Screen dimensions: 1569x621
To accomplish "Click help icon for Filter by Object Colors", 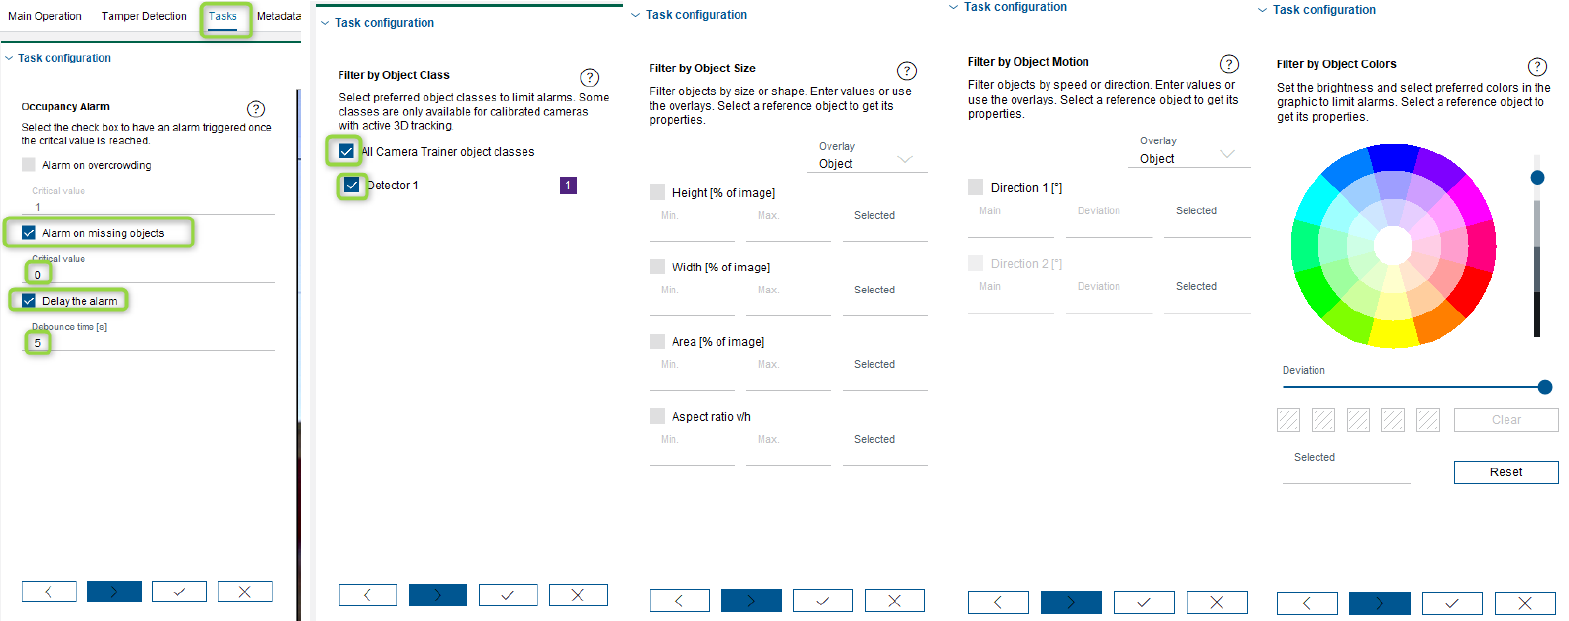I will pos(1537,67).
